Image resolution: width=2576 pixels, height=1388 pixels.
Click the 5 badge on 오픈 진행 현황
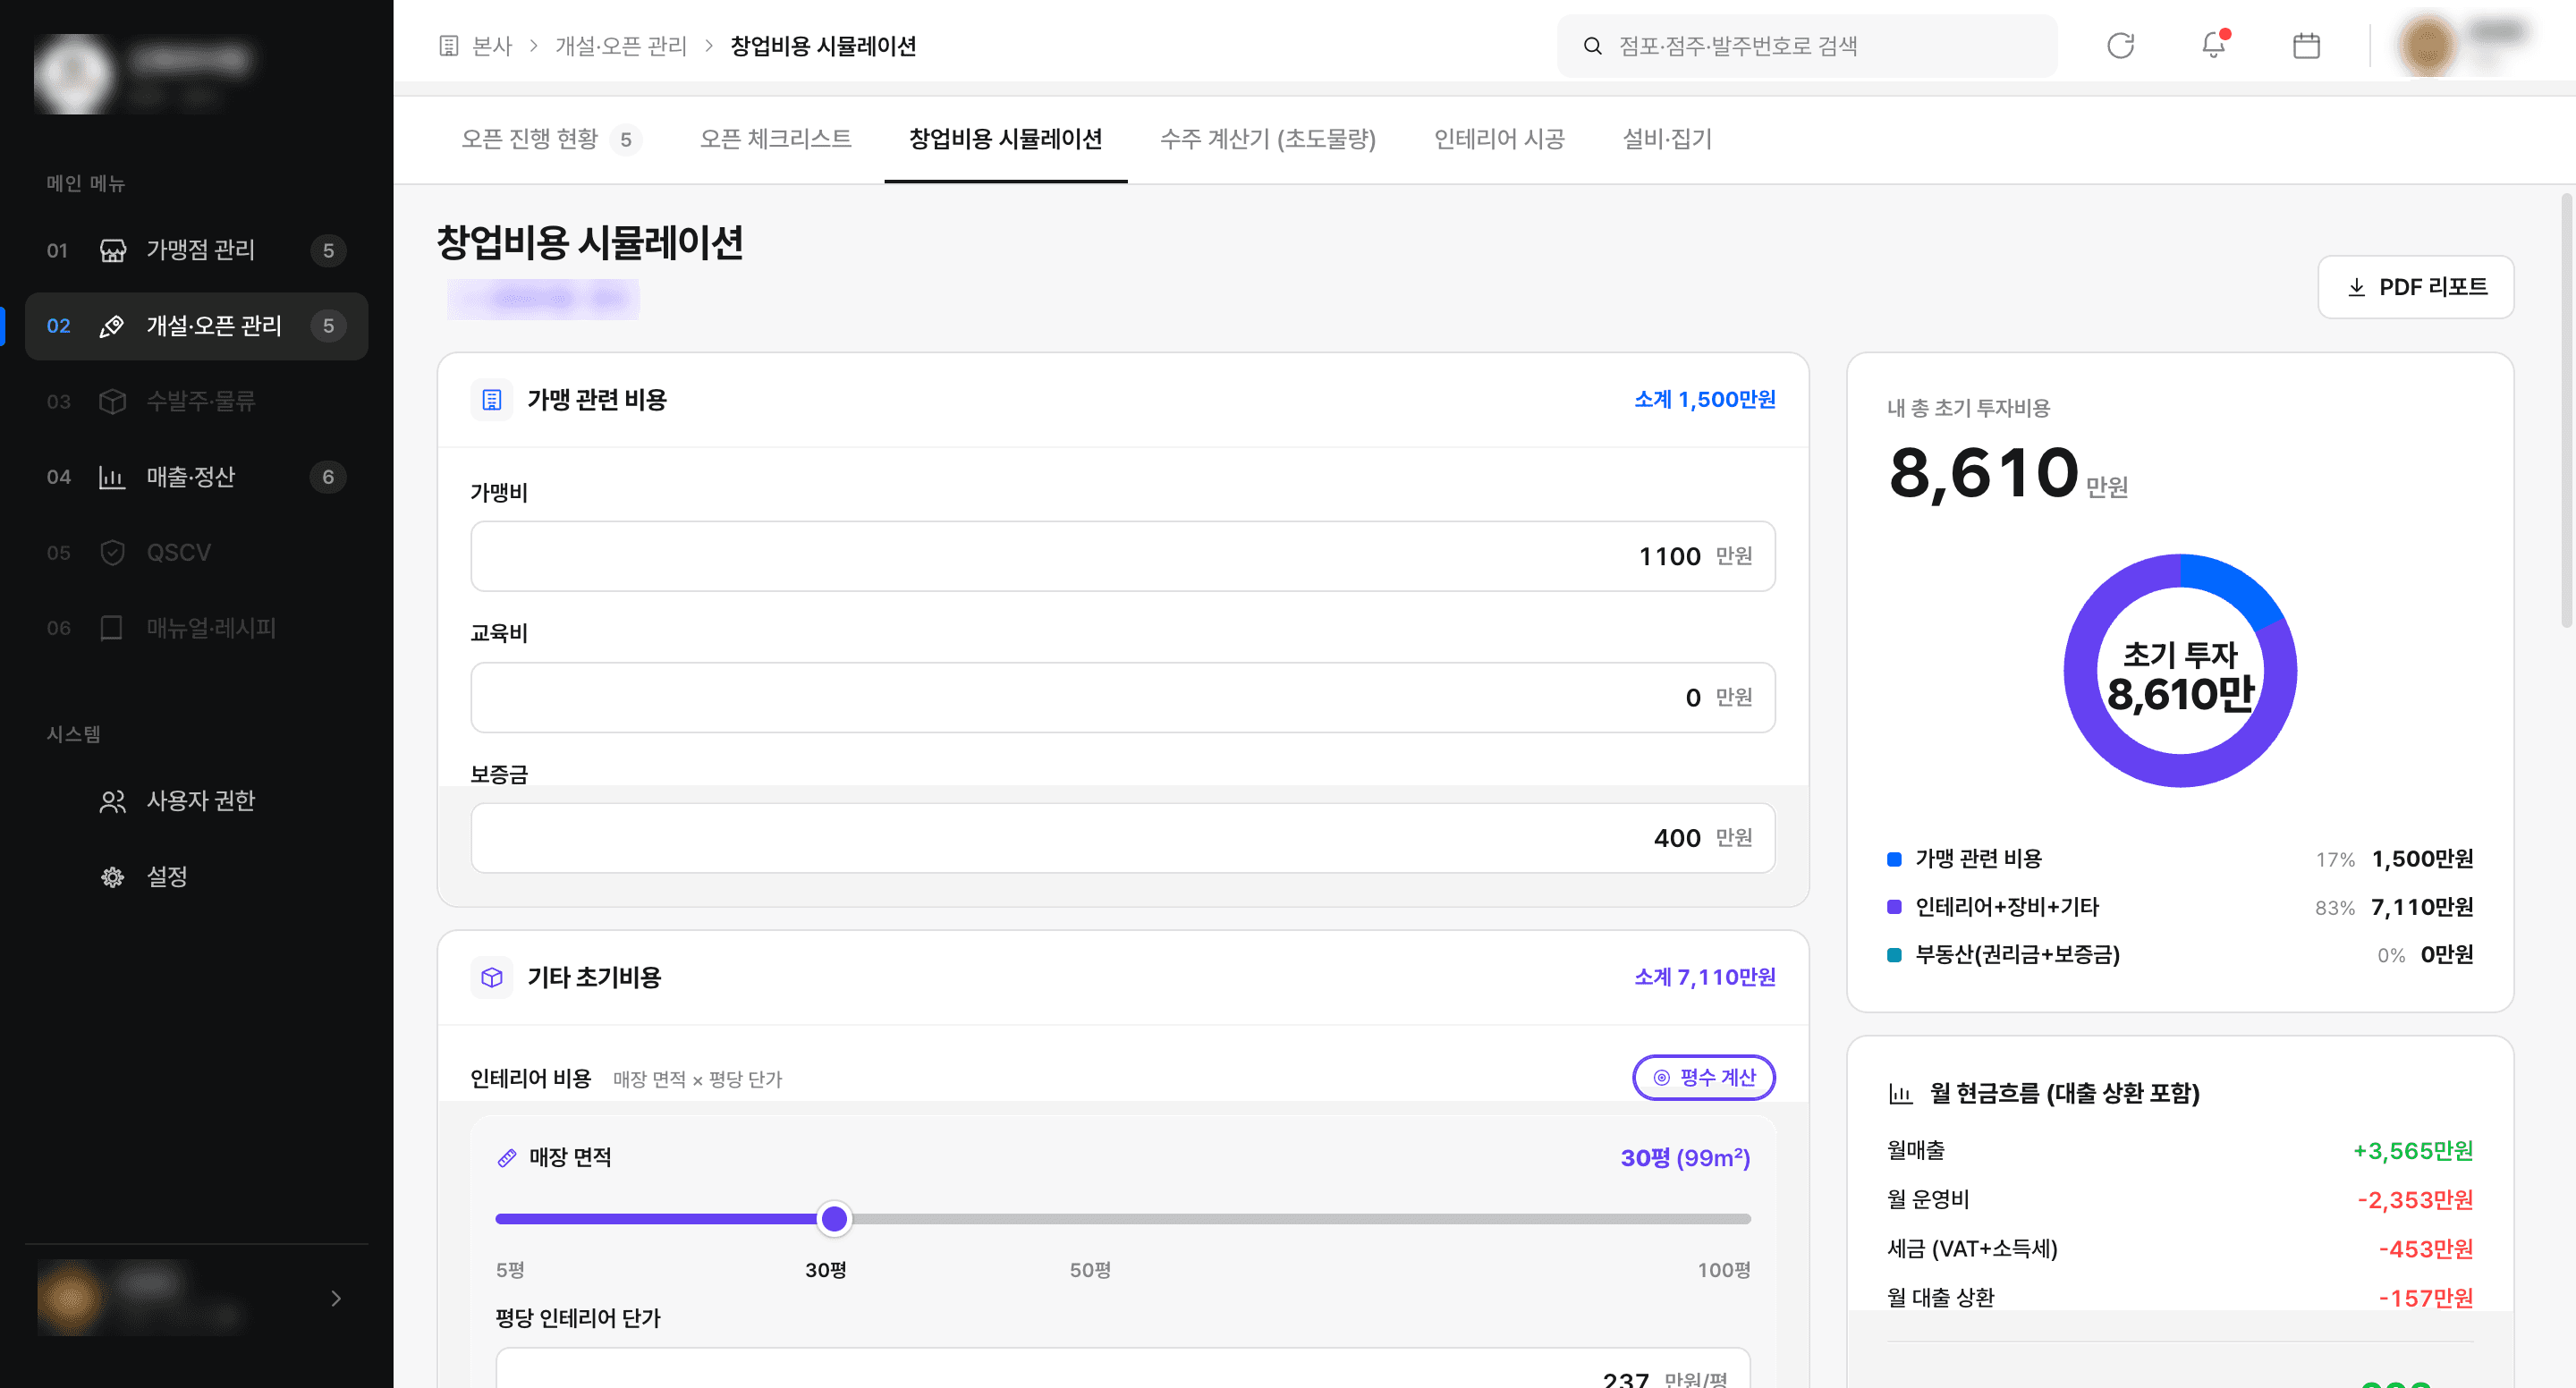coord(626,140)
